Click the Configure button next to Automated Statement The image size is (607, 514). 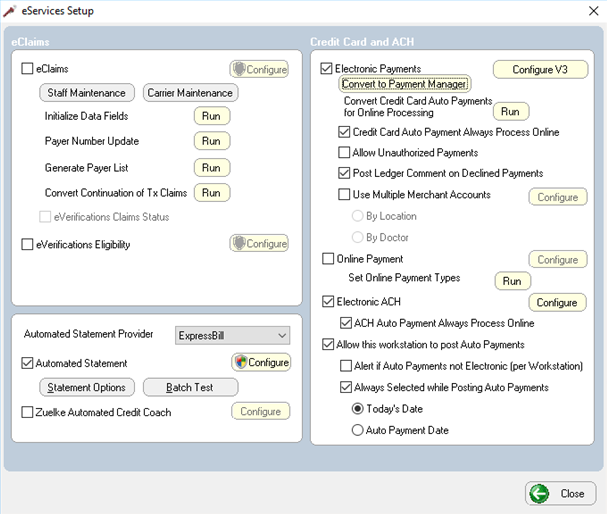(261, 362)
